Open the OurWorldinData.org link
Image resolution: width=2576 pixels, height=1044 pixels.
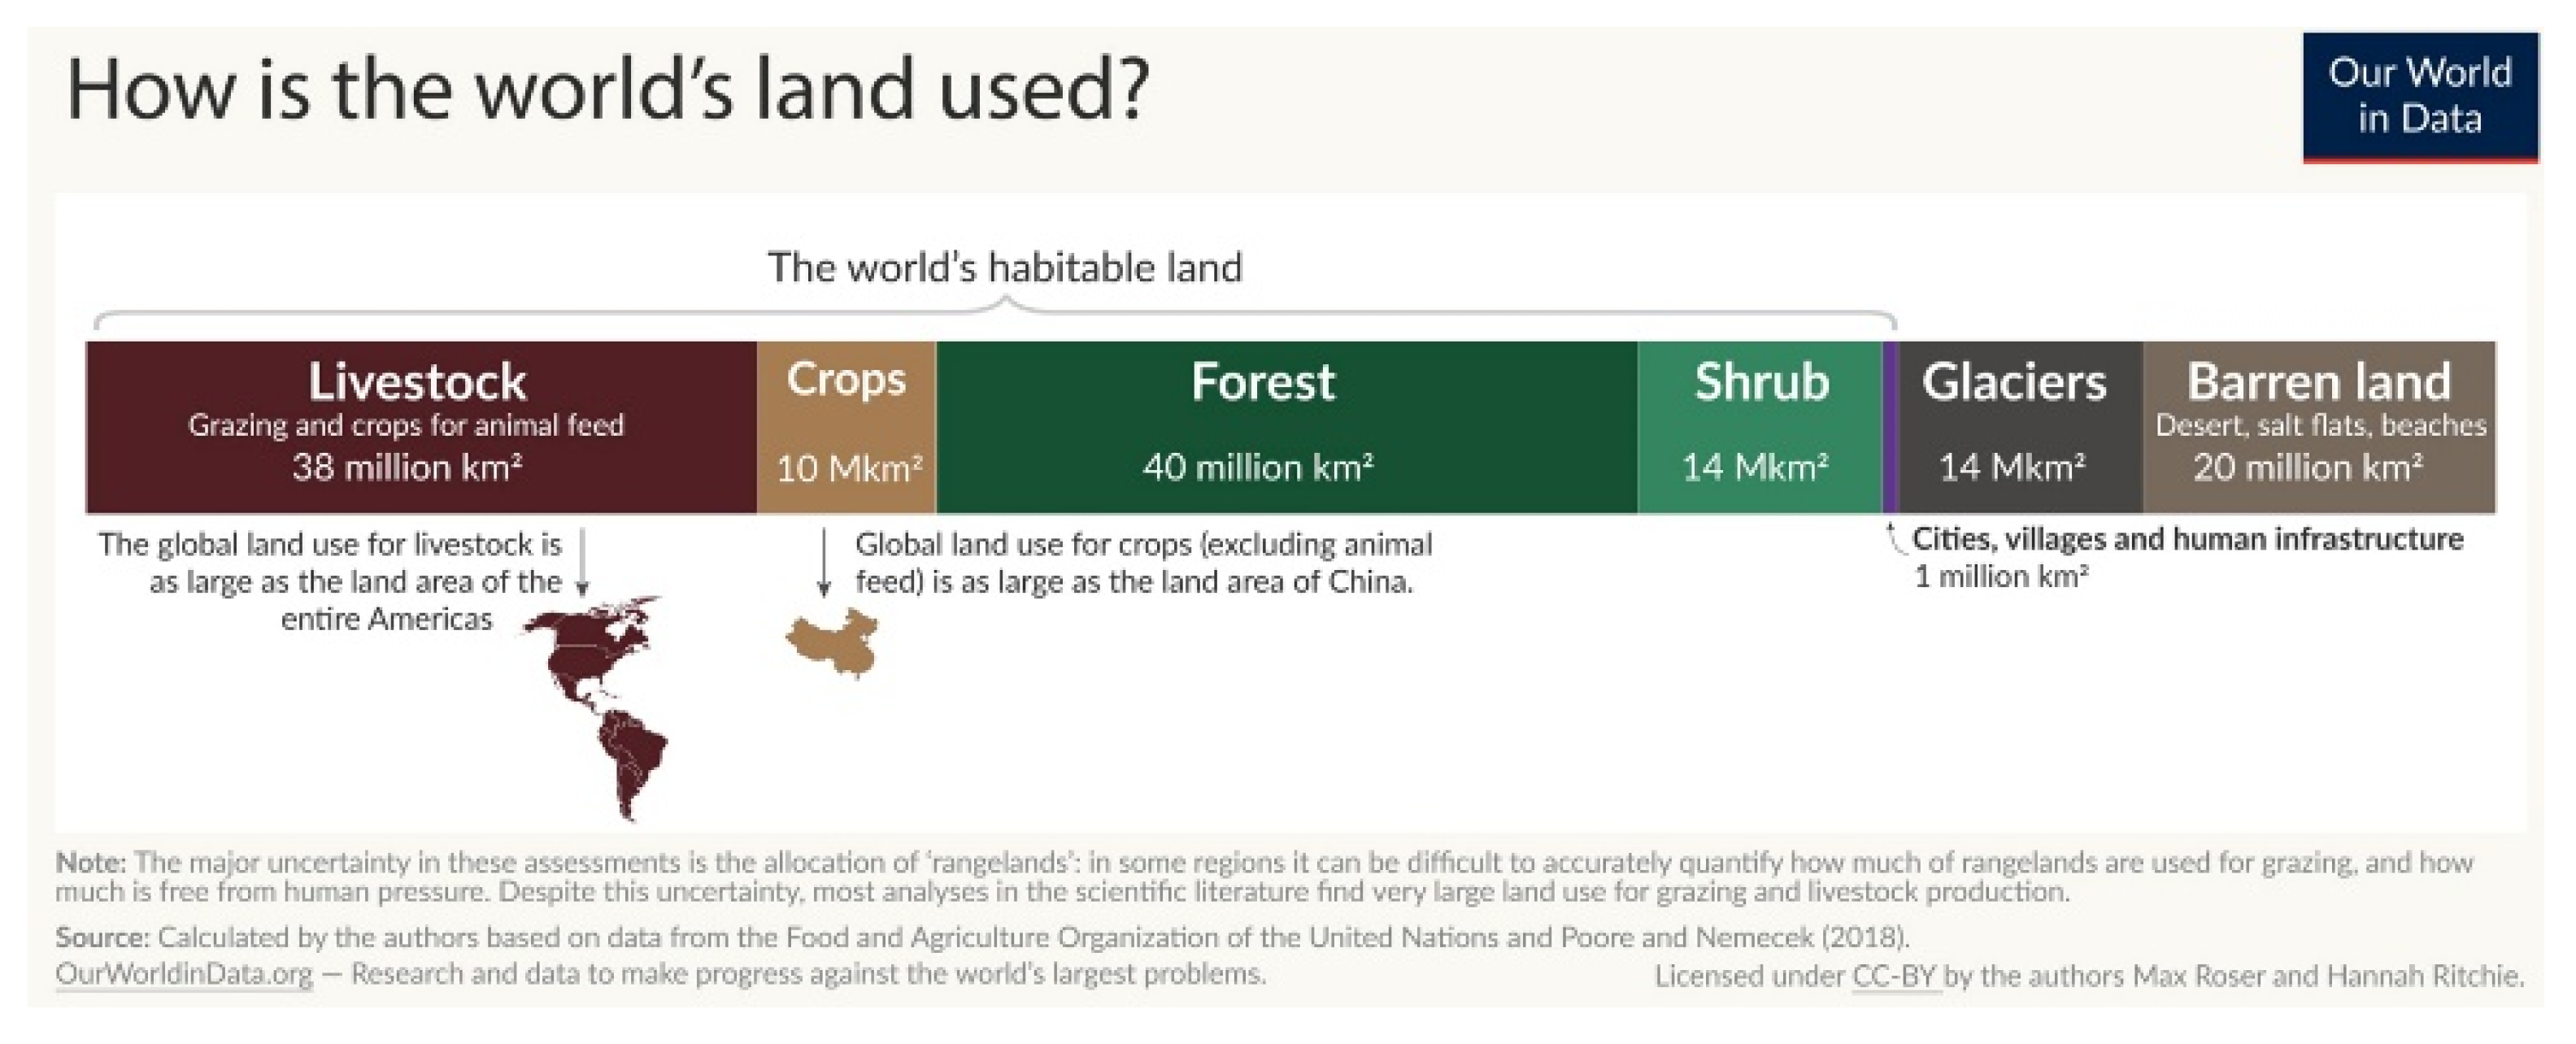click(x=184, y=974)
